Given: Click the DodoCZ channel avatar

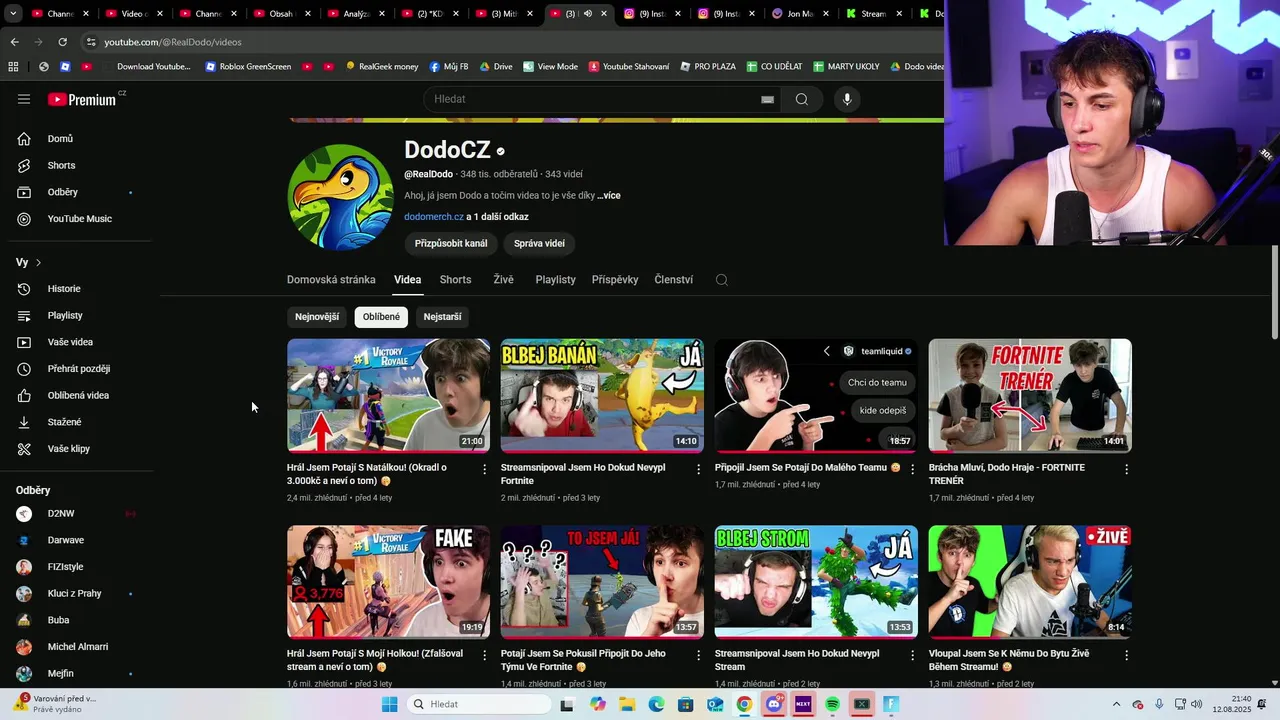Looking at the screenshot, I should pos(340,197).
